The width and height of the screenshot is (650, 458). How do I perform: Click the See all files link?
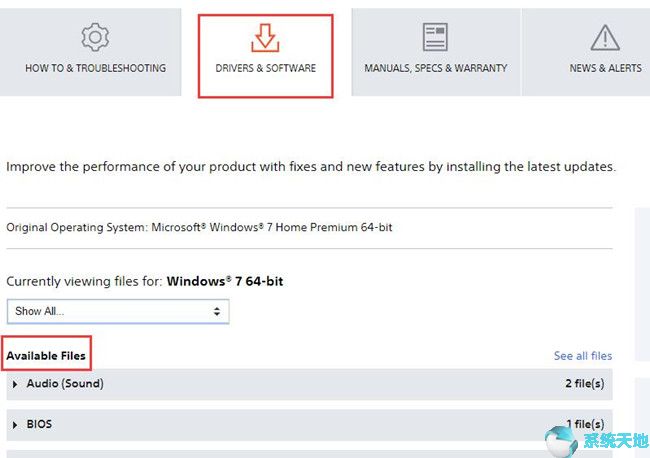(582, 356)
